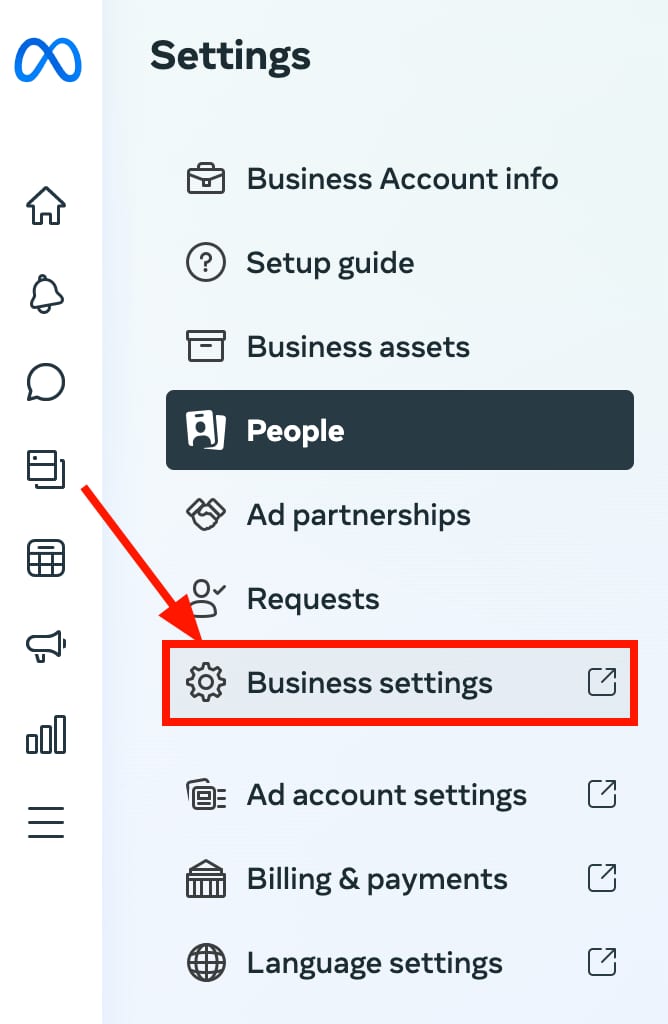Screen dimensions: 668x1024
Task: Open Insights via the bar chart icon
Action: coord(45,733)
